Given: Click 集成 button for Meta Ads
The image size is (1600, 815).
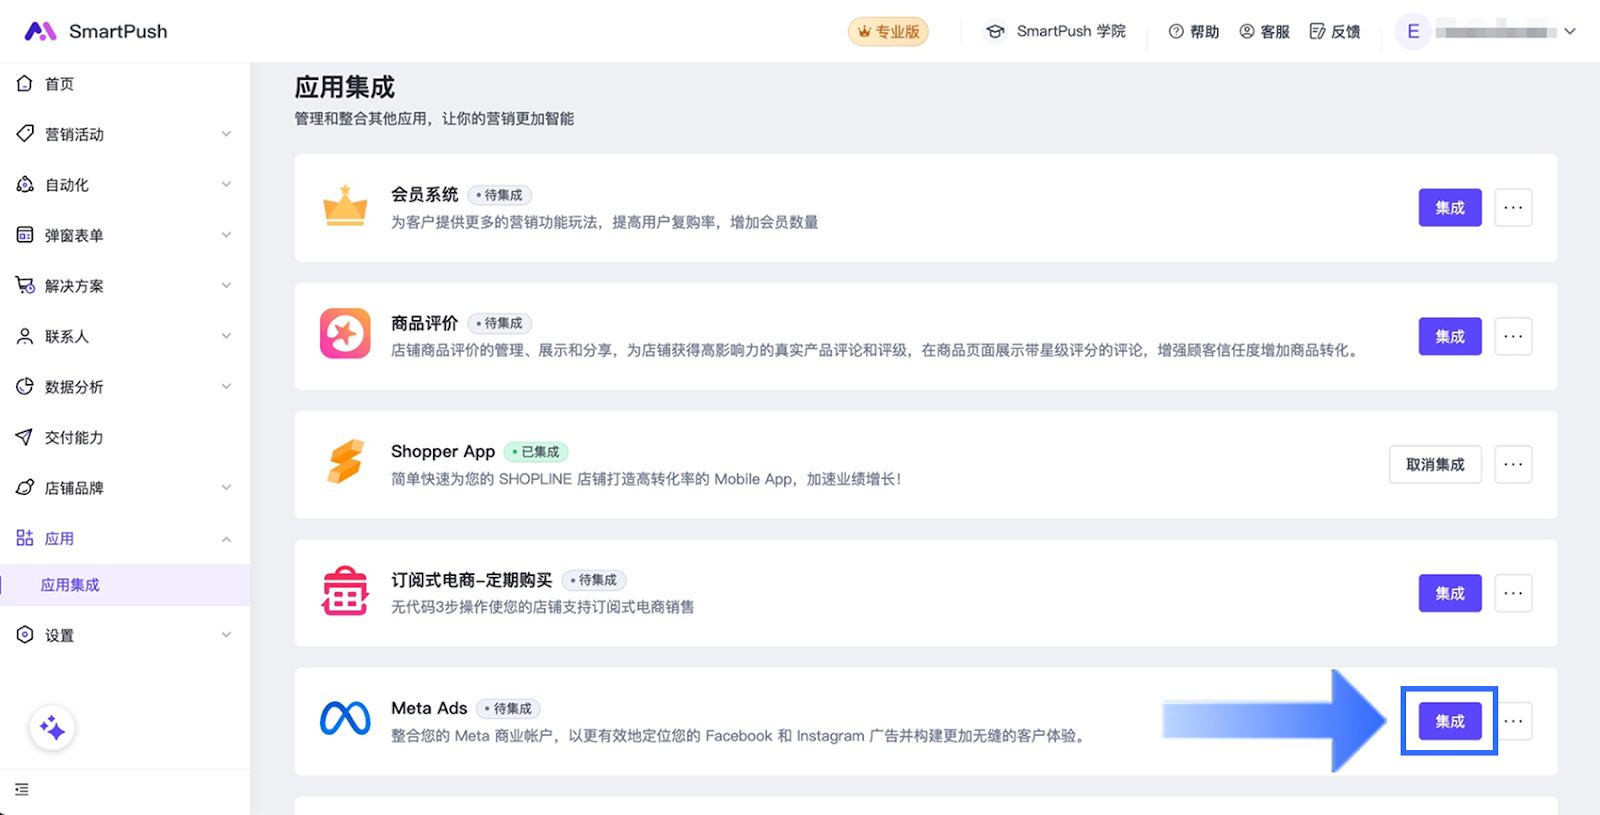Looking at the screenshot, I should pos(1449,721).
